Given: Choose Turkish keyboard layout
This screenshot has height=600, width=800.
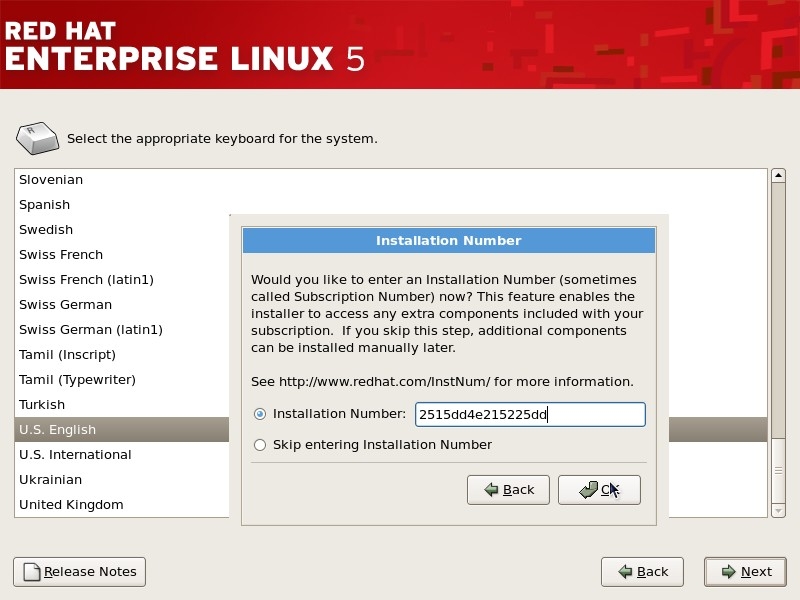Looking at the screenshot, I should pos(122,405).
